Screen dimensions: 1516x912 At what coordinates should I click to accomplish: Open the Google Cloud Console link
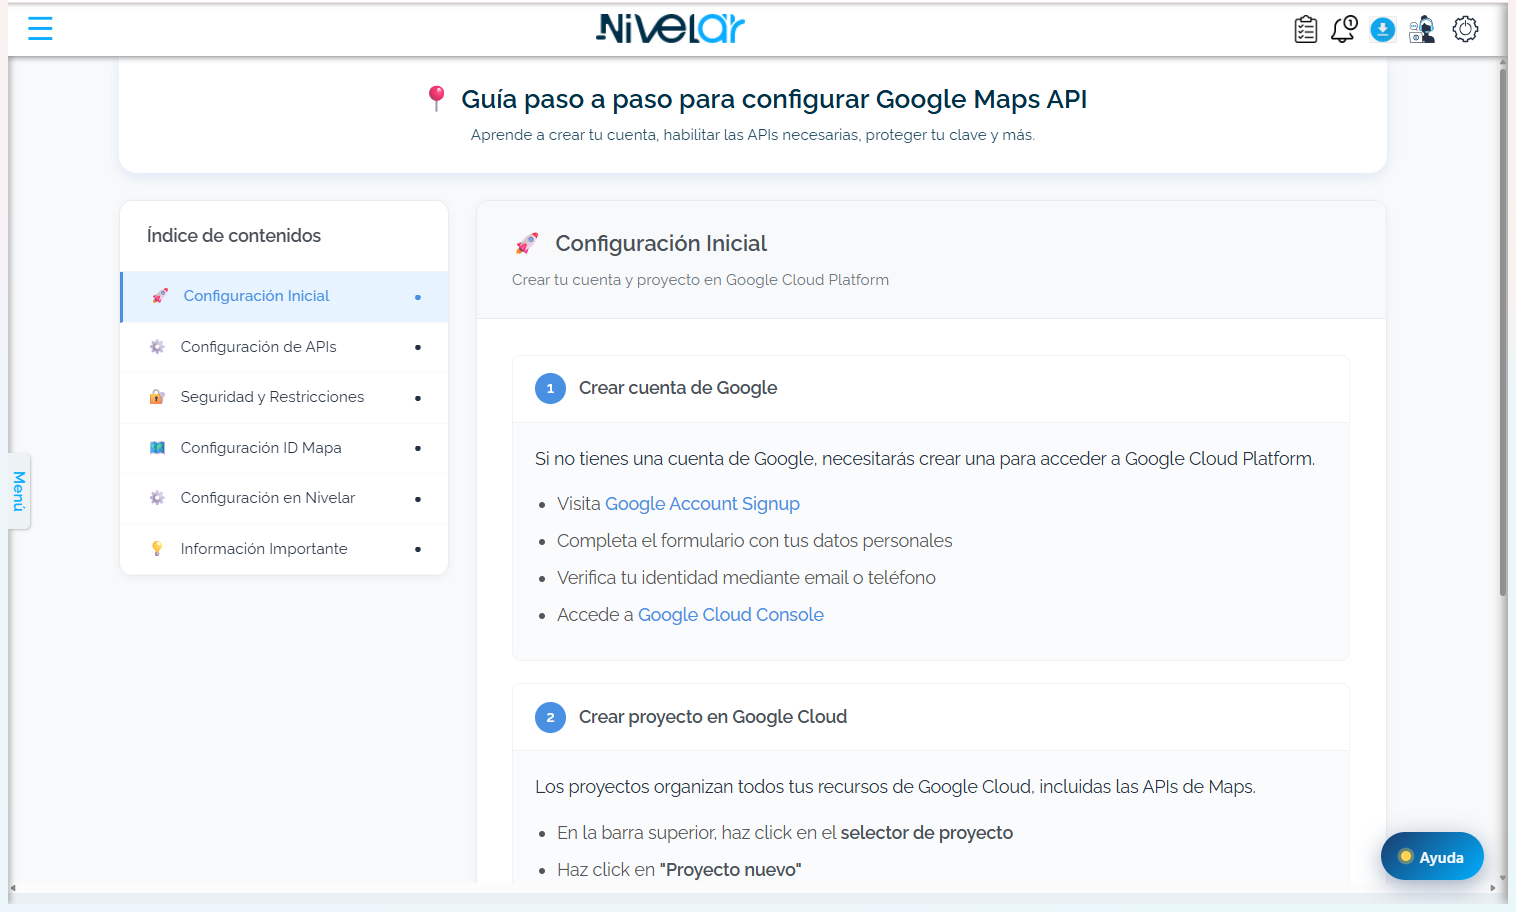click(731, 615)
